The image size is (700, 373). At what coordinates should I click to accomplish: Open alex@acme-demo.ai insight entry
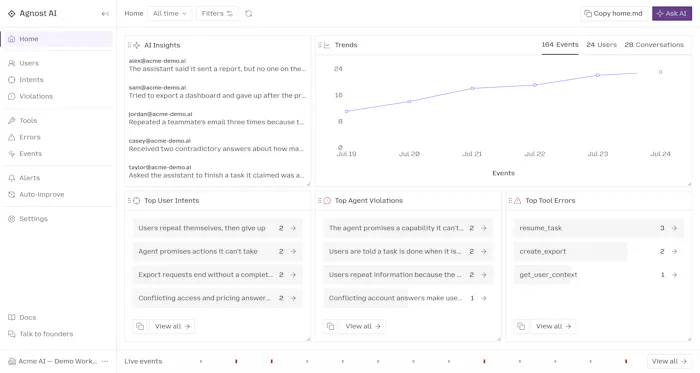point(217,65)
